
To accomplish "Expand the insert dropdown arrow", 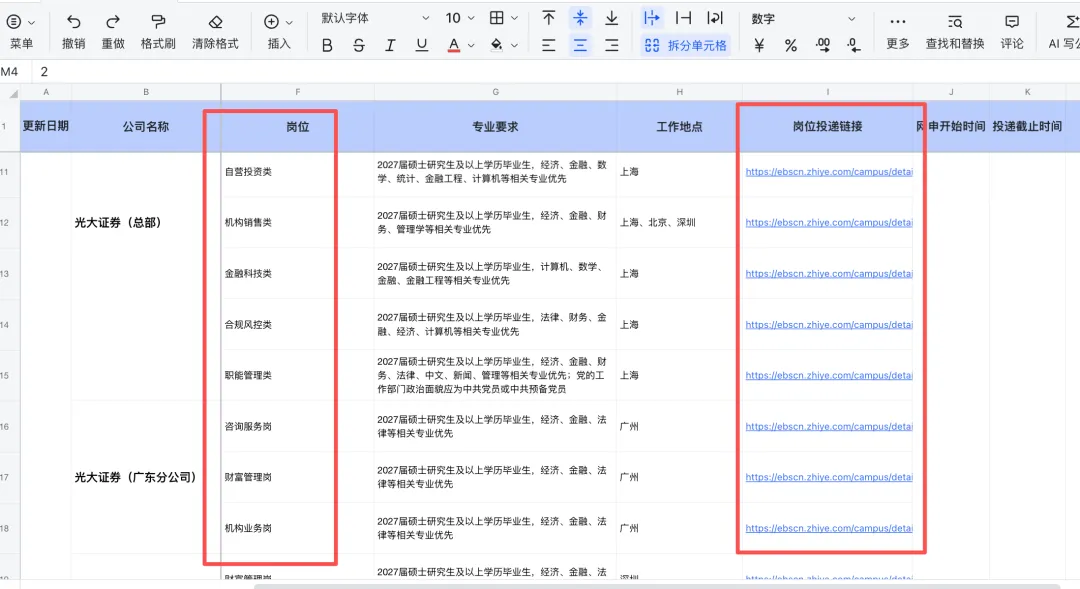I will click(x=289, y=23).
